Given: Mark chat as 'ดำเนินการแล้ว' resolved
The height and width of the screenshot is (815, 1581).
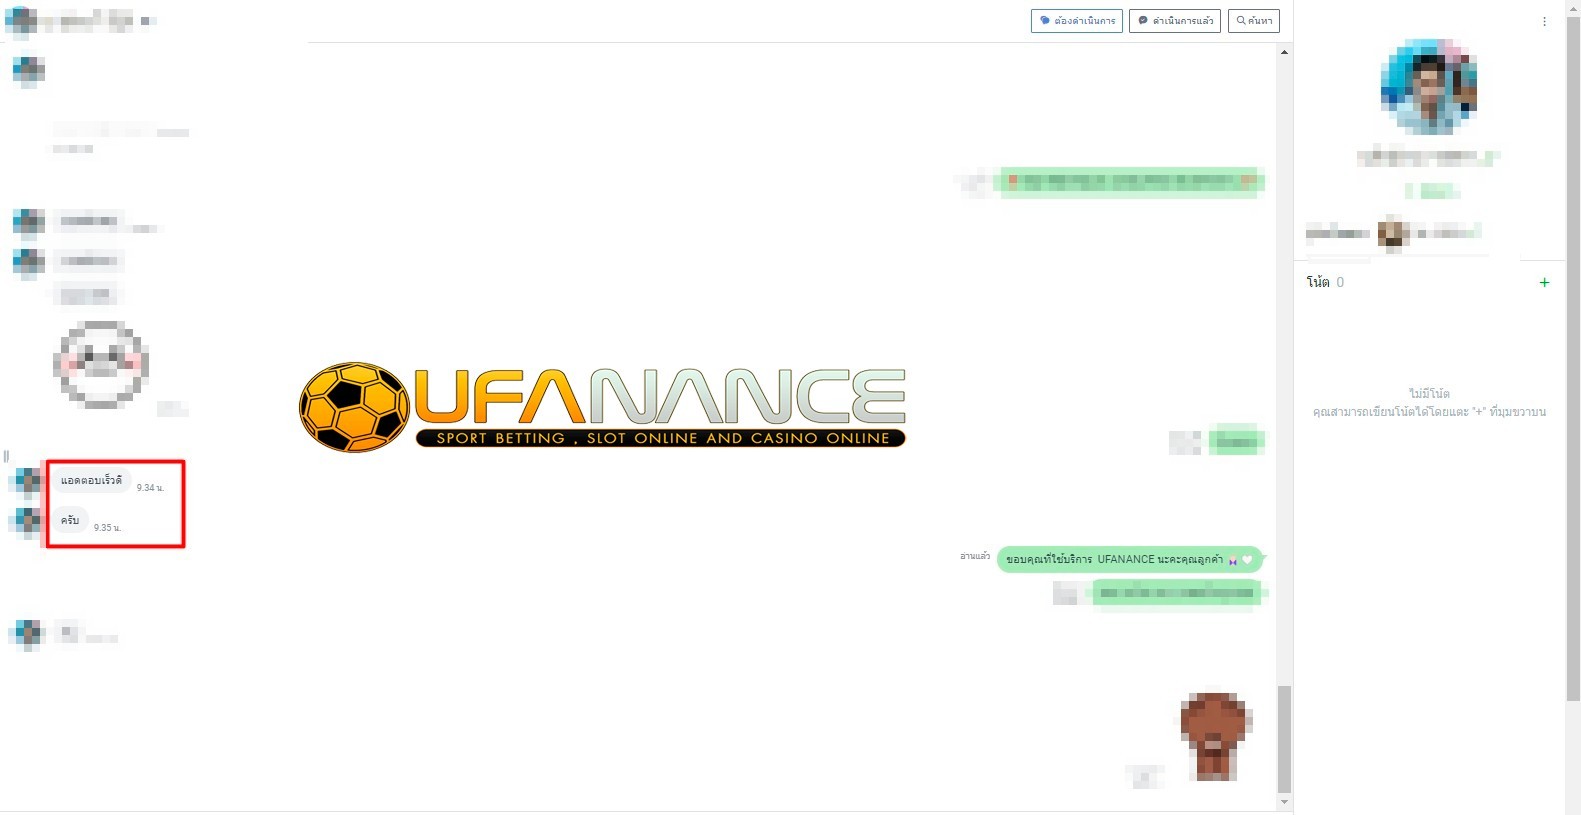Looking at the screenshot, I should pos(1174,21).
